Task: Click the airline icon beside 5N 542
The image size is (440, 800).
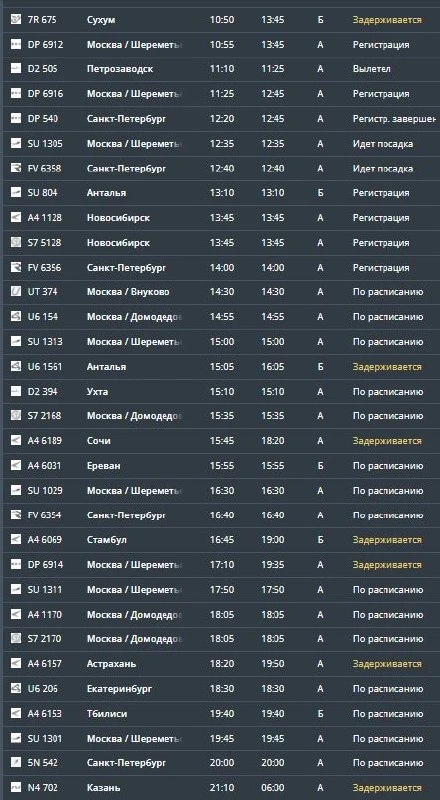Action: 16,763
